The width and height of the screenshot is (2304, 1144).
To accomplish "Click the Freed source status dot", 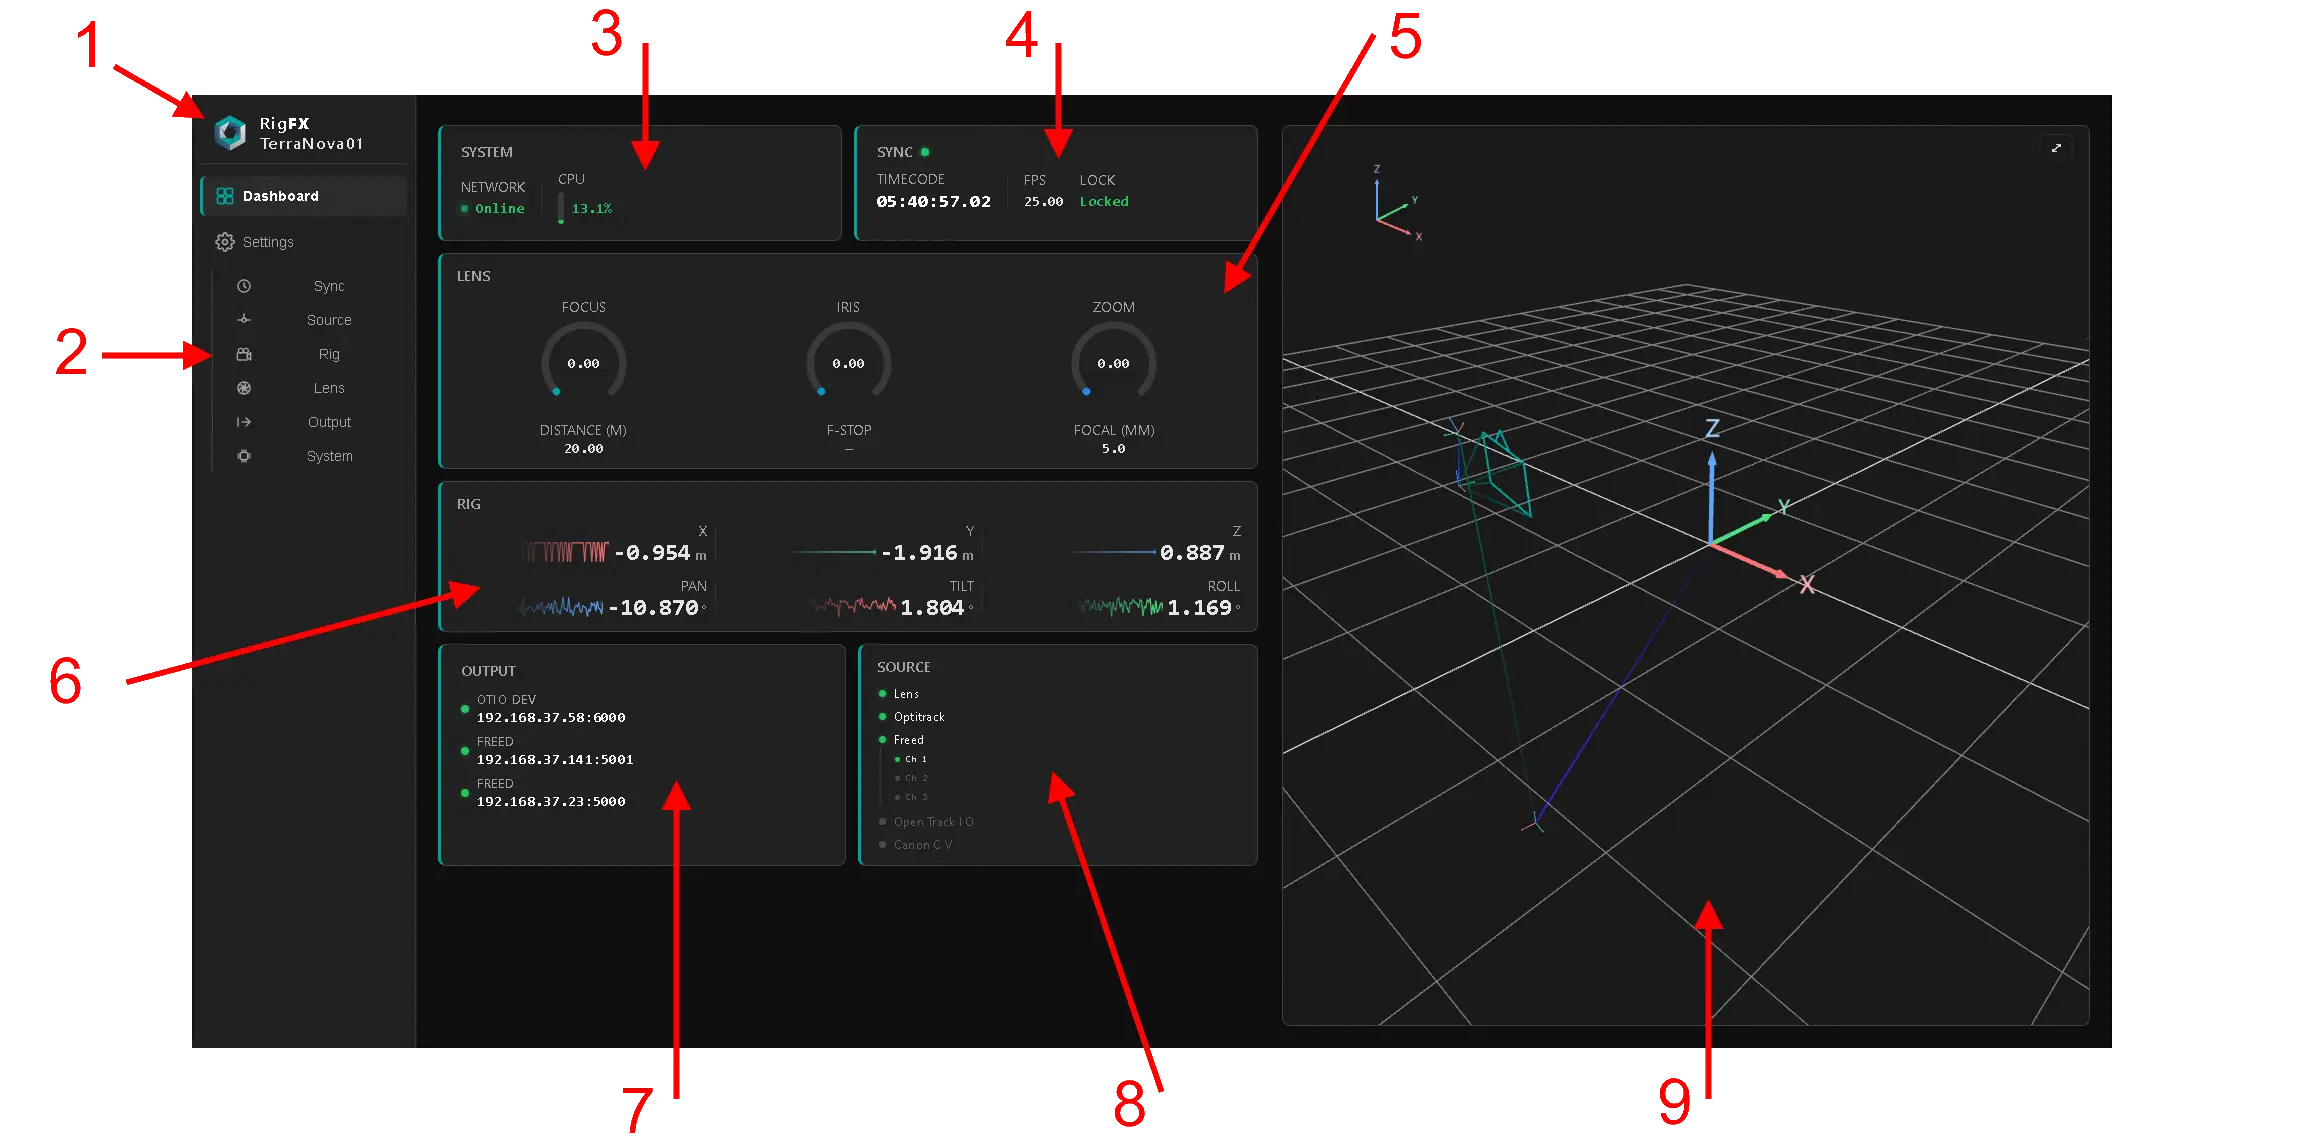I will [882, 740].
